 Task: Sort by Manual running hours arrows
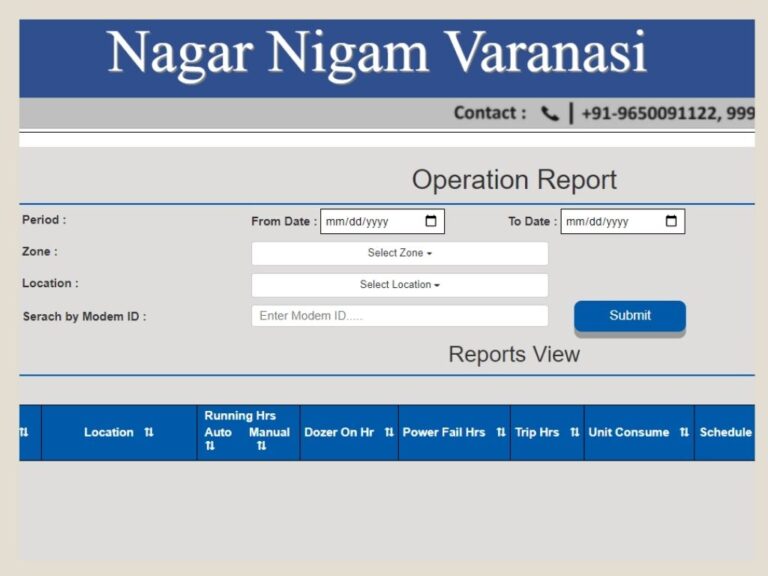point(261,447)
